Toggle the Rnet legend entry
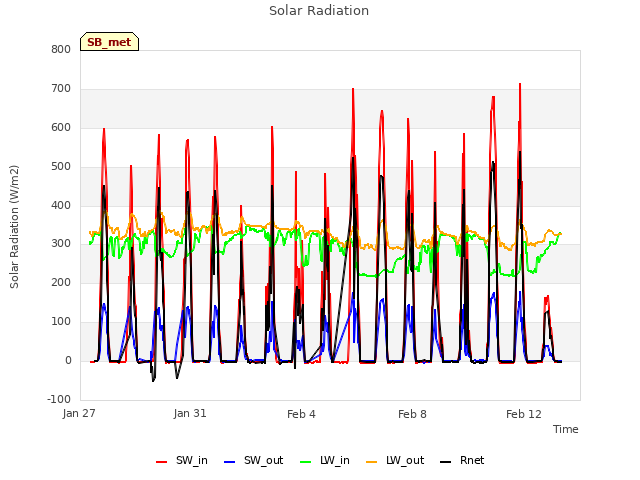640x480 pixels. click(x=462, y=460)
